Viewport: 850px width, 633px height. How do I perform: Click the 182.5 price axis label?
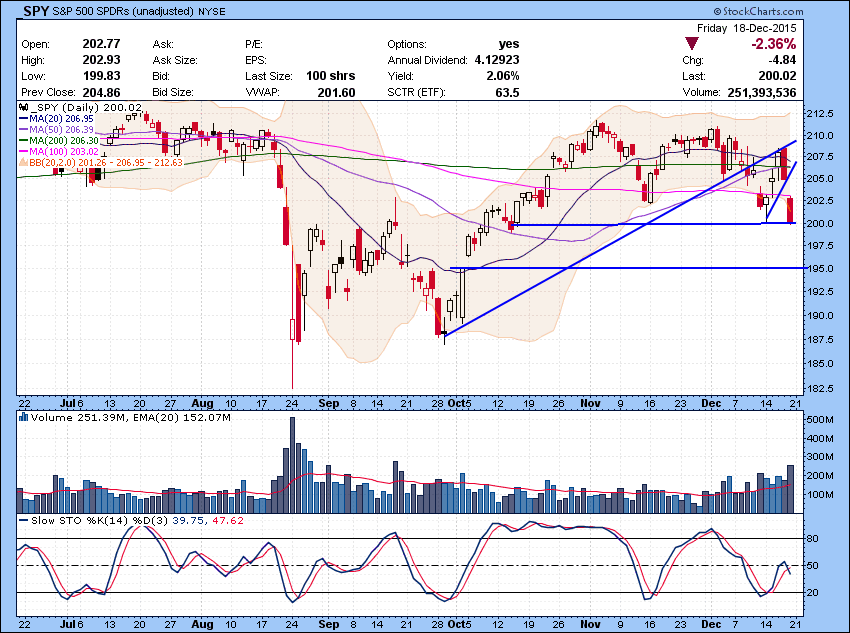pos(820,389)
